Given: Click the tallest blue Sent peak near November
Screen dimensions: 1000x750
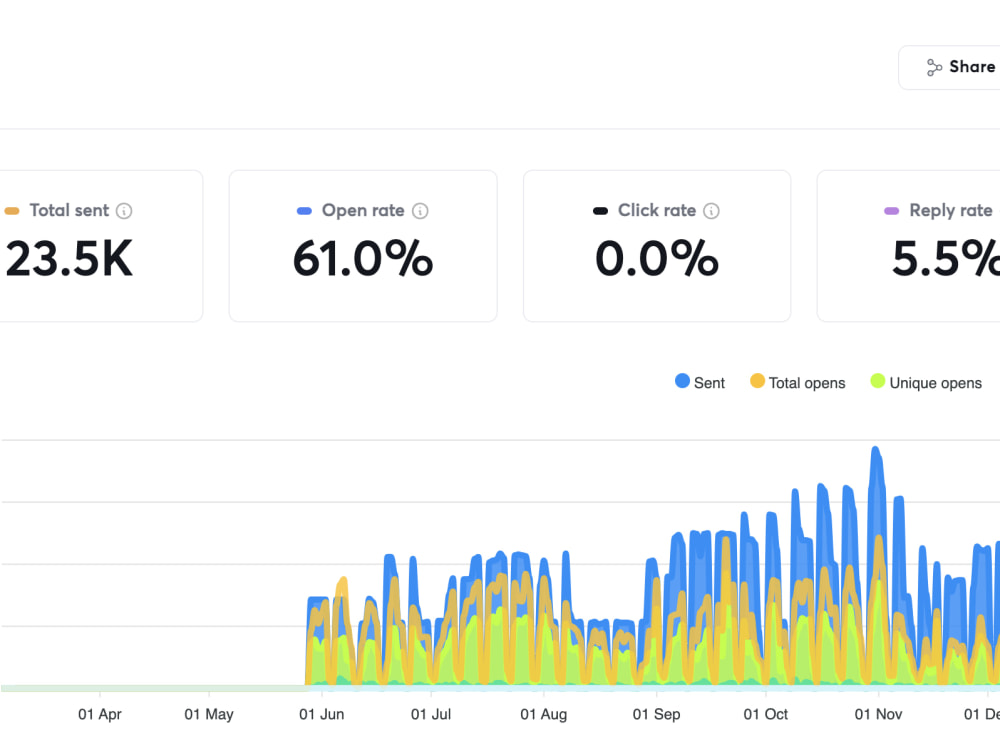Looking at the screenshot, I should click(876, 450).
